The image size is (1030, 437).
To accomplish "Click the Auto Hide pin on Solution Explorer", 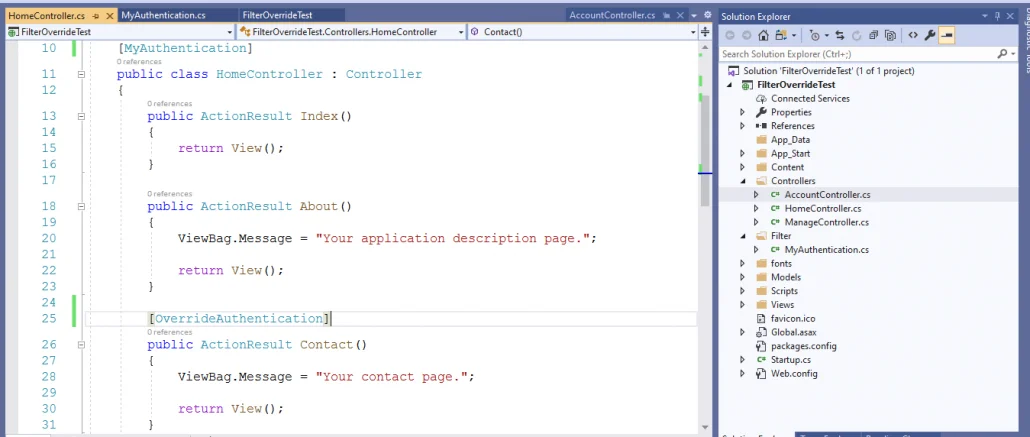I will pos(997,16).
